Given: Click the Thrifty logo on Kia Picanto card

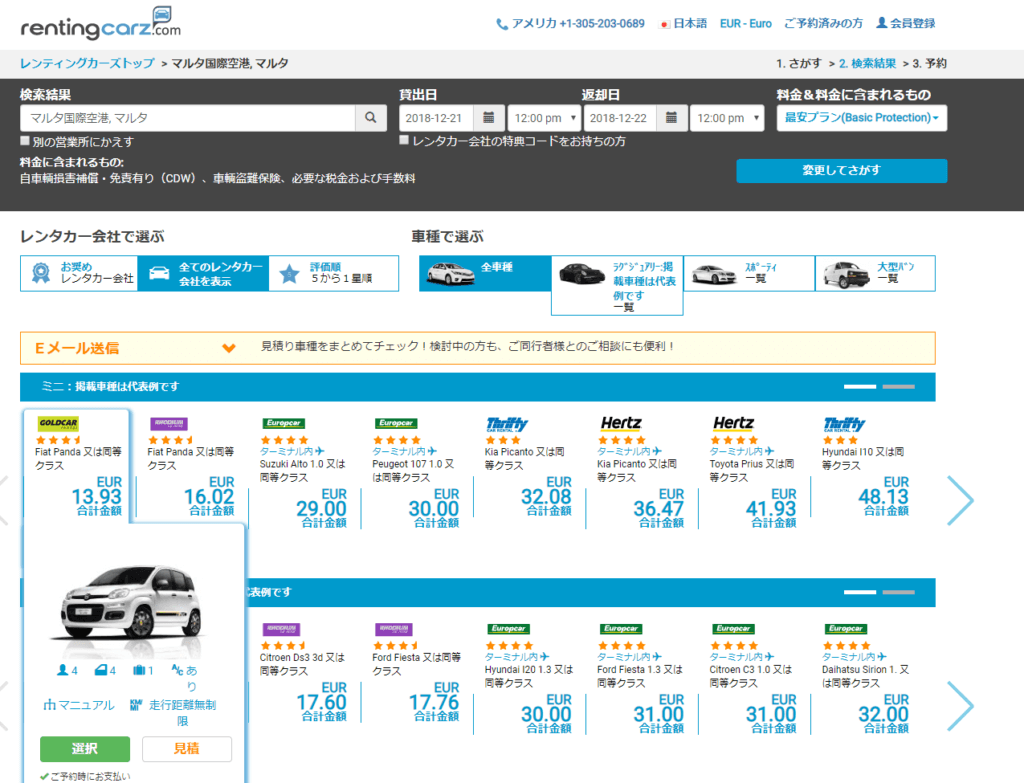Looking at the screenshot, I should pyautogui.click(x=507, y=424).
